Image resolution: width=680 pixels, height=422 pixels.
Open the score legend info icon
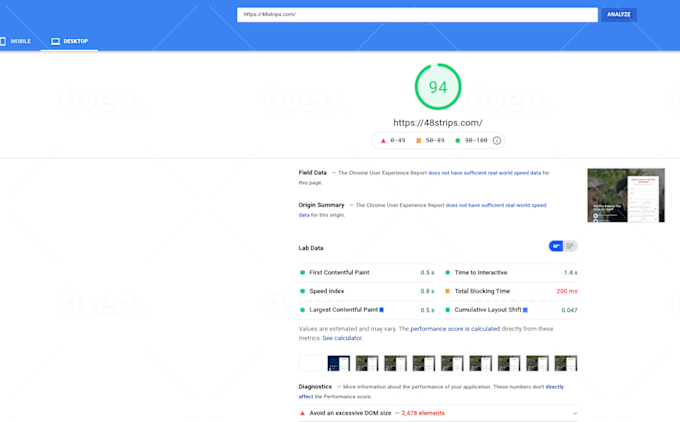pyautogui.click(x=497, y=141)
